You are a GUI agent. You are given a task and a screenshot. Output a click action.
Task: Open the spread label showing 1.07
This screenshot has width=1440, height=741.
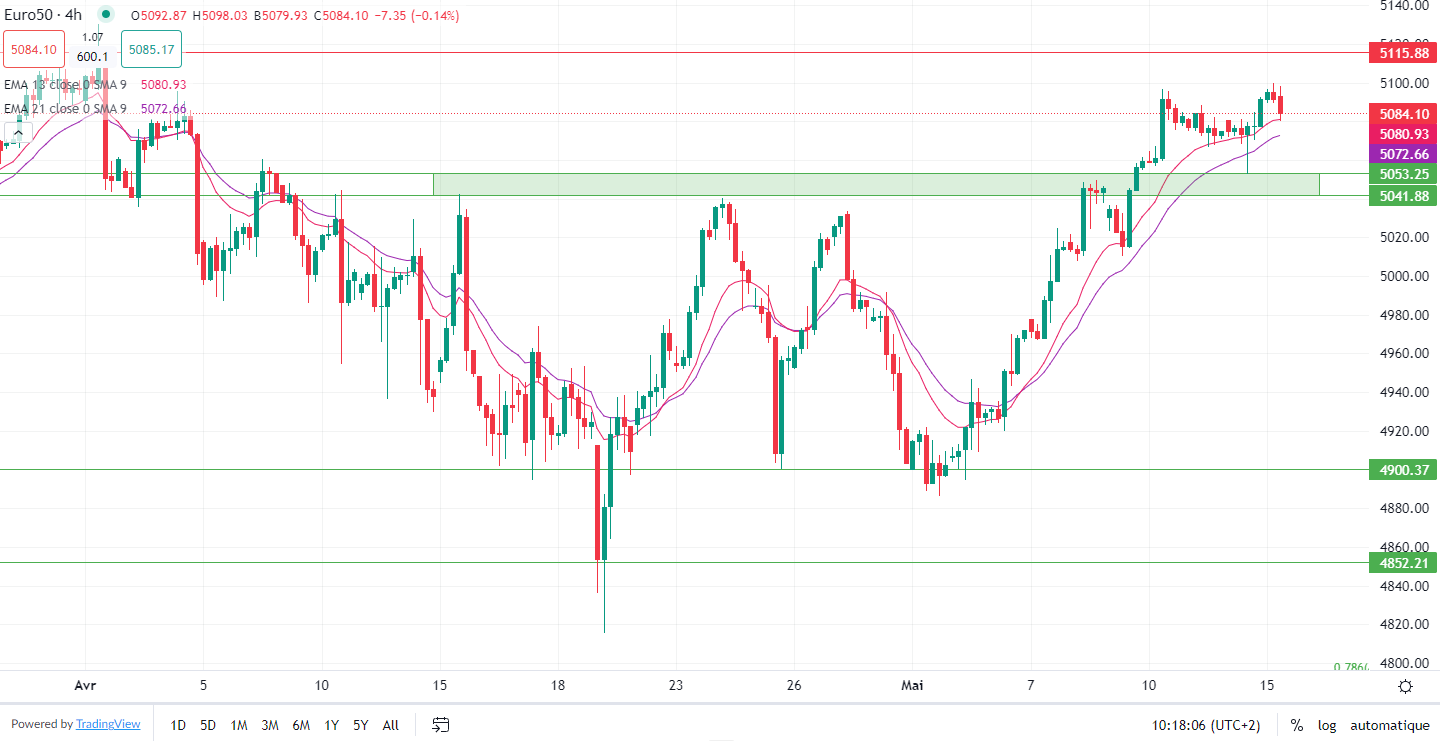92,38
